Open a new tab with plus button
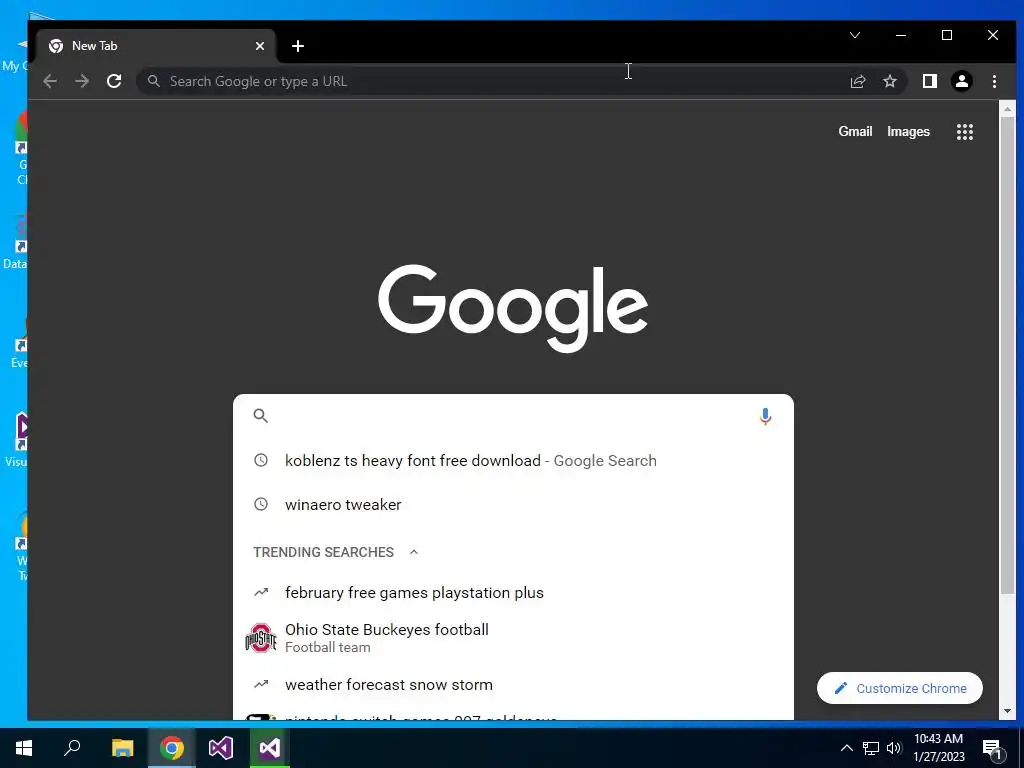Screen dimensions: 1024x768 pos(298,46)
